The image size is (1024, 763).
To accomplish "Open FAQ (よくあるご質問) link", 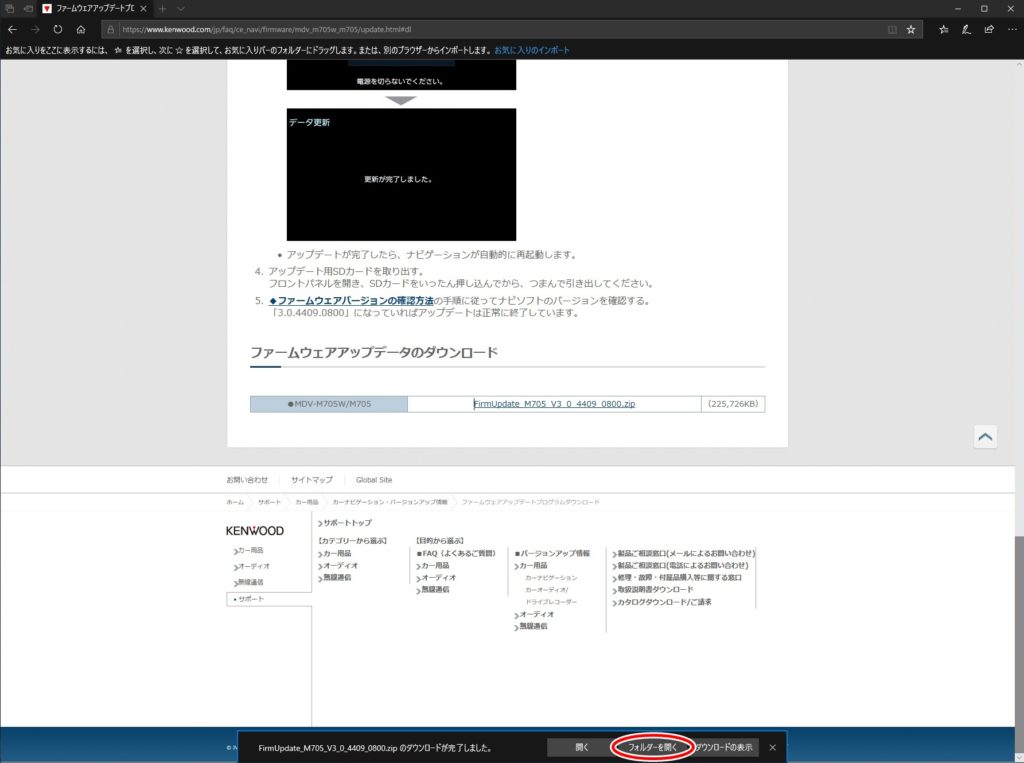I will tap(456, 553).
